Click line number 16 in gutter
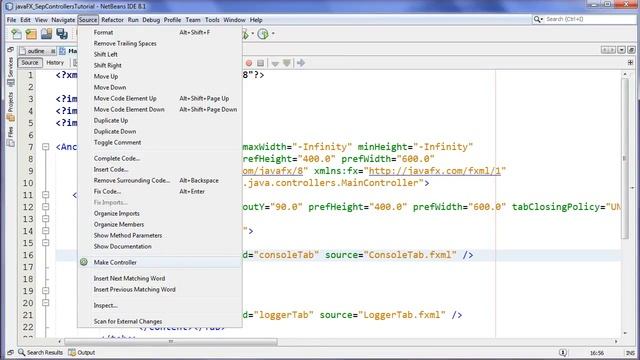This screenshot has height=360, width=640. click(28, 255)
